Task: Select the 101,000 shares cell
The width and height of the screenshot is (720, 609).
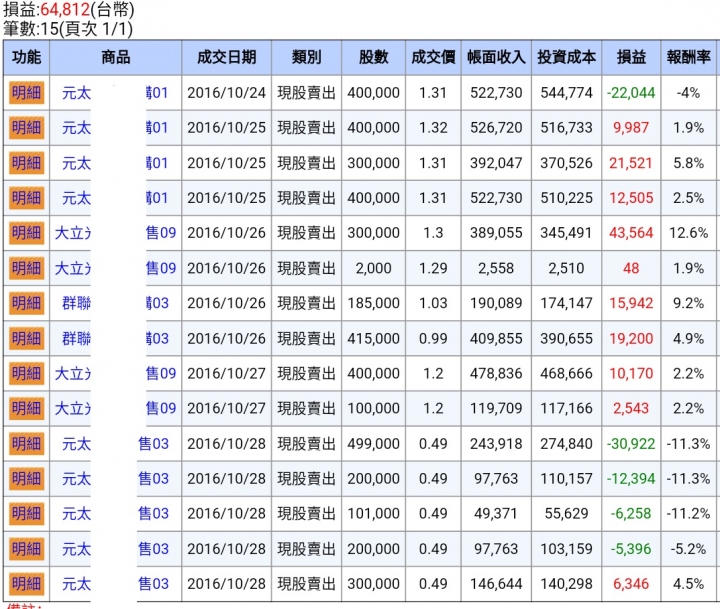Action: (373, 513)
